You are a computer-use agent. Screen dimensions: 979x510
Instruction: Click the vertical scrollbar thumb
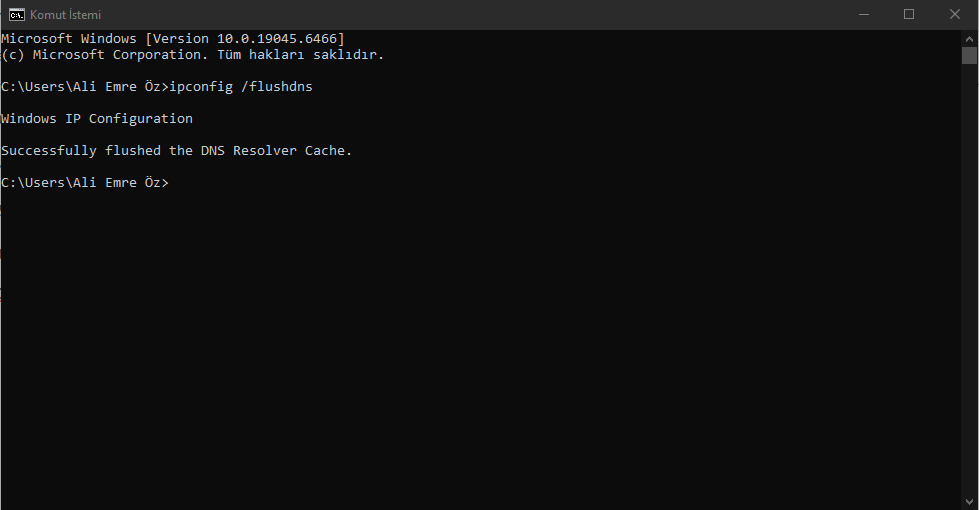click(x=969, y=55)
